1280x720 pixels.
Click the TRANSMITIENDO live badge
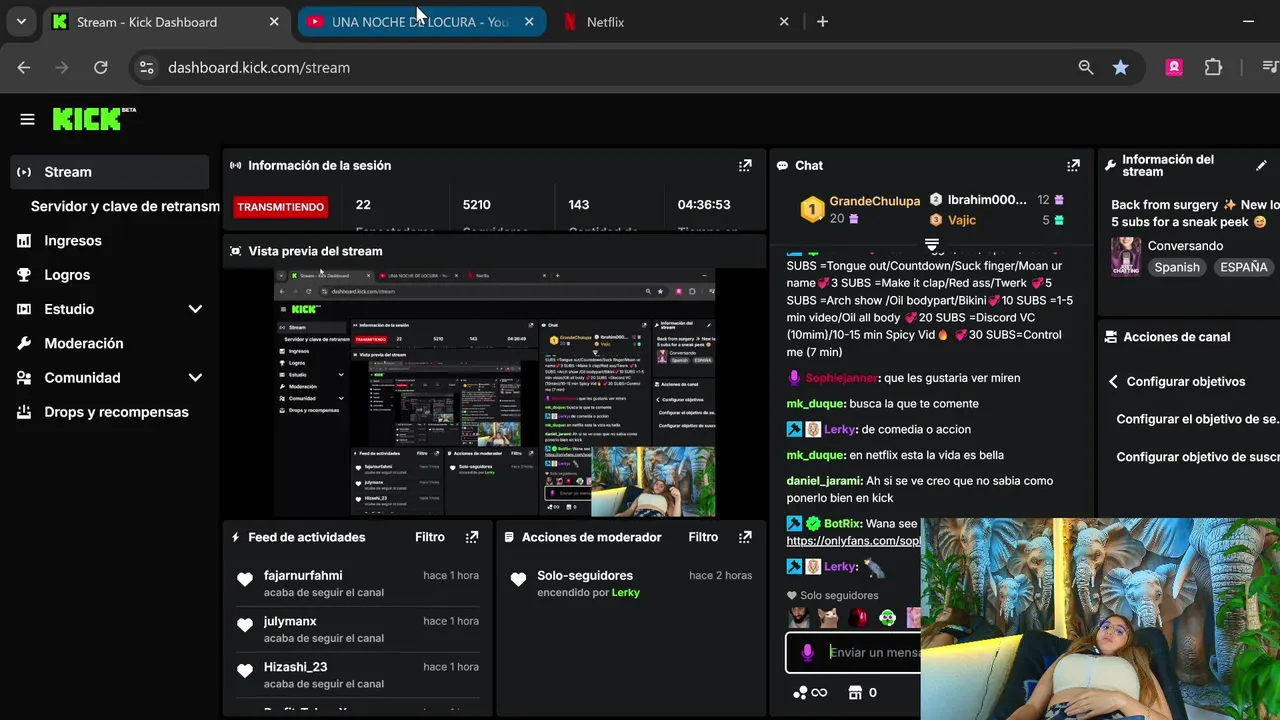point(280,207)
